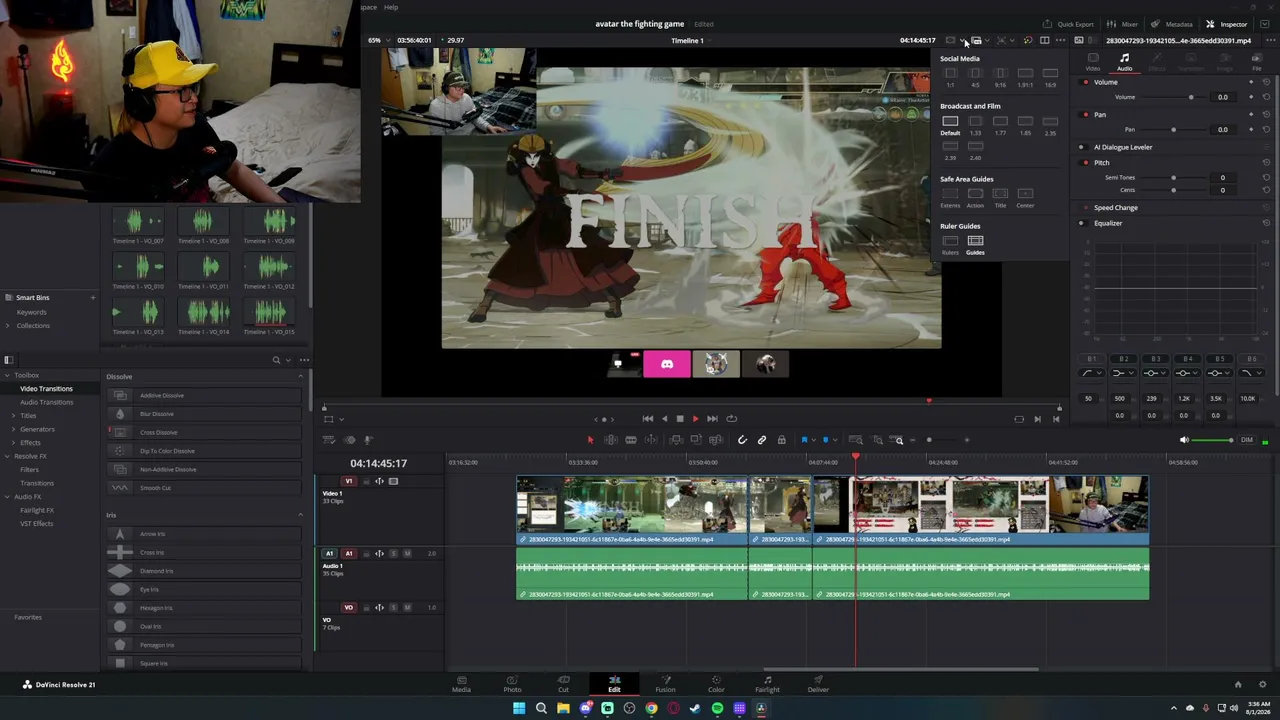The width and height of the screenshot is (1280, 720).
Task: Expand the Titles category
Action: (x=14, y=415)
